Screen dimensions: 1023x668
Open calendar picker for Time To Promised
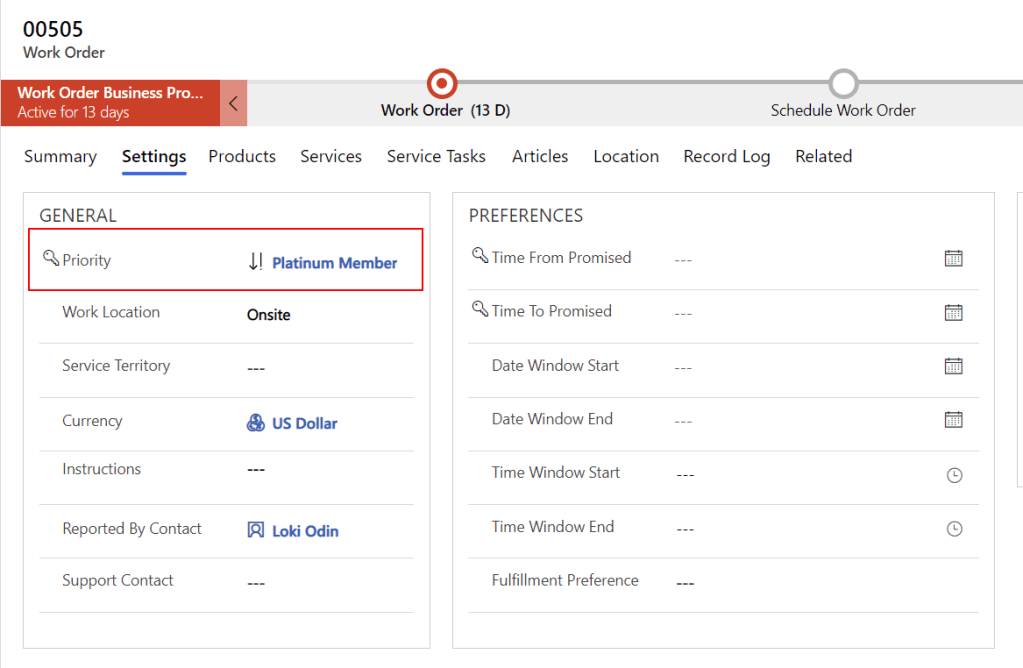click(953, 313)
